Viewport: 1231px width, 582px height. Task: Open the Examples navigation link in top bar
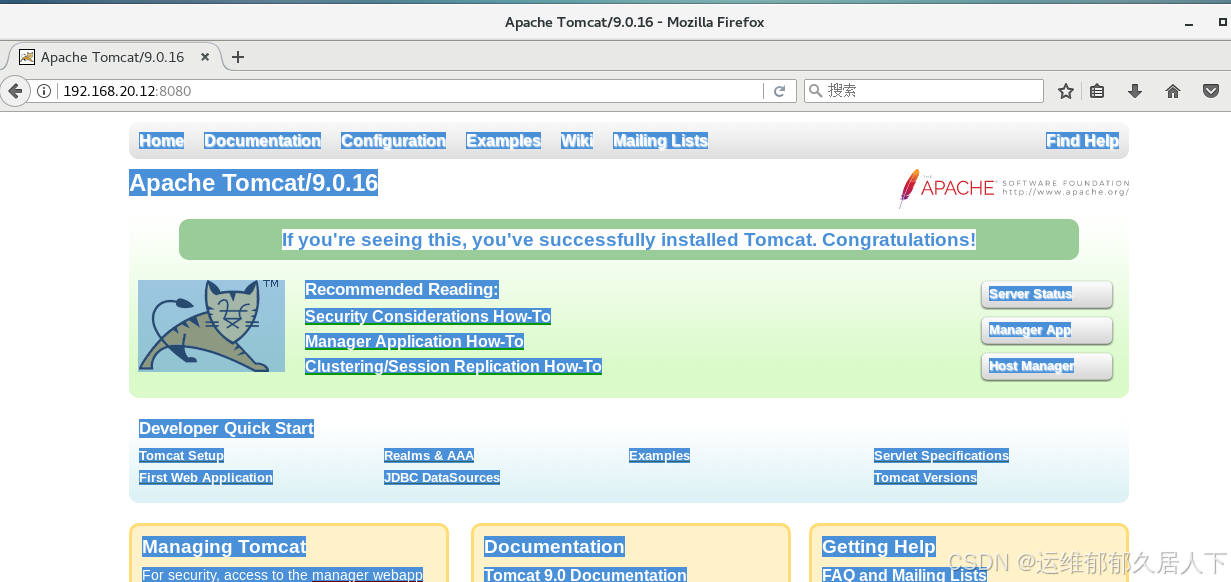[x=503, y=141]
